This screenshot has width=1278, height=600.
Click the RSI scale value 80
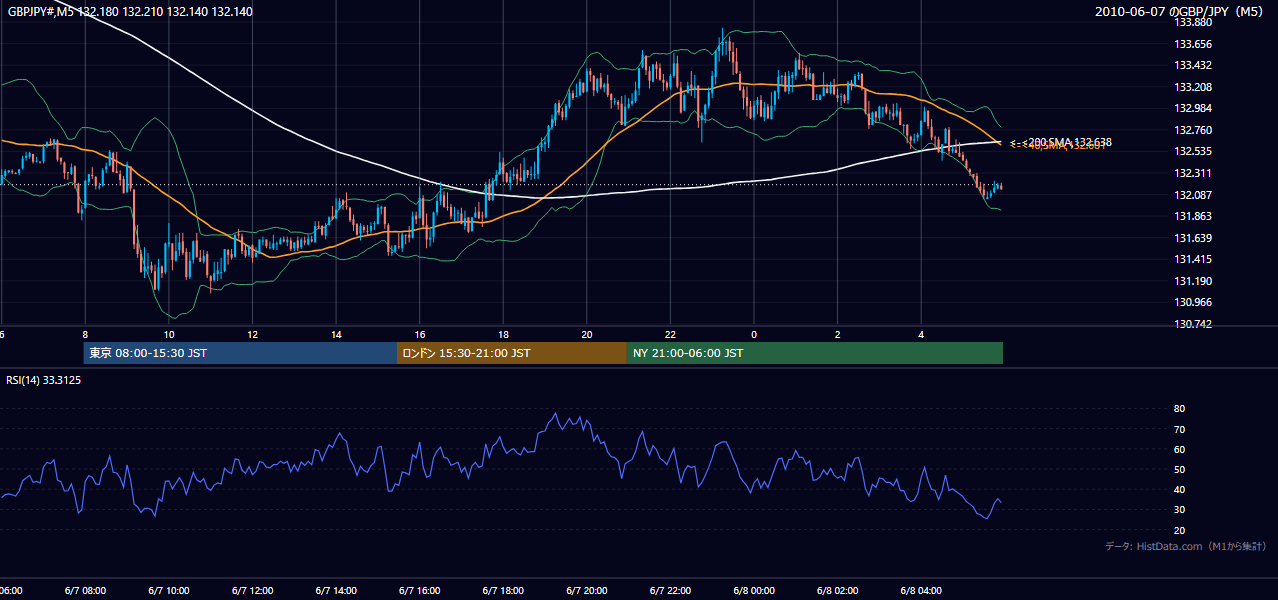point(1179,409)
